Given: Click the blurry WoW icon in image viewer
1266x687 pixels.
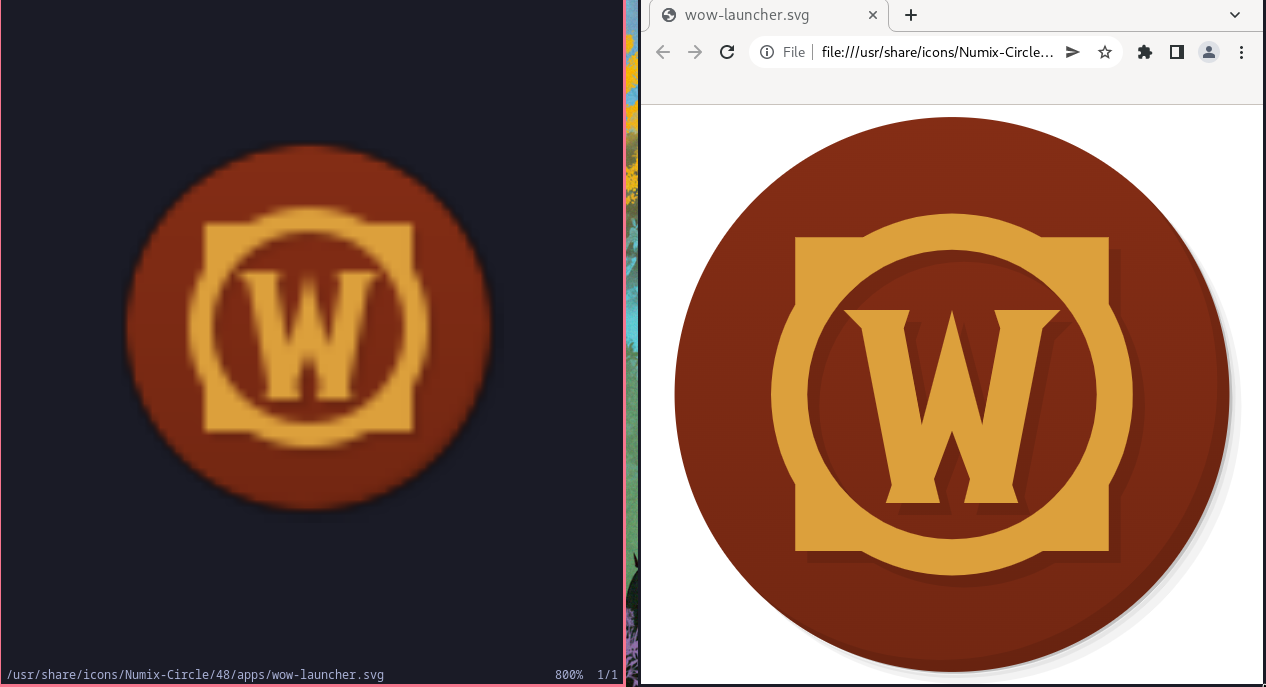Looking at the screenshot, I should pyautogui.click(x=308, y=327).
